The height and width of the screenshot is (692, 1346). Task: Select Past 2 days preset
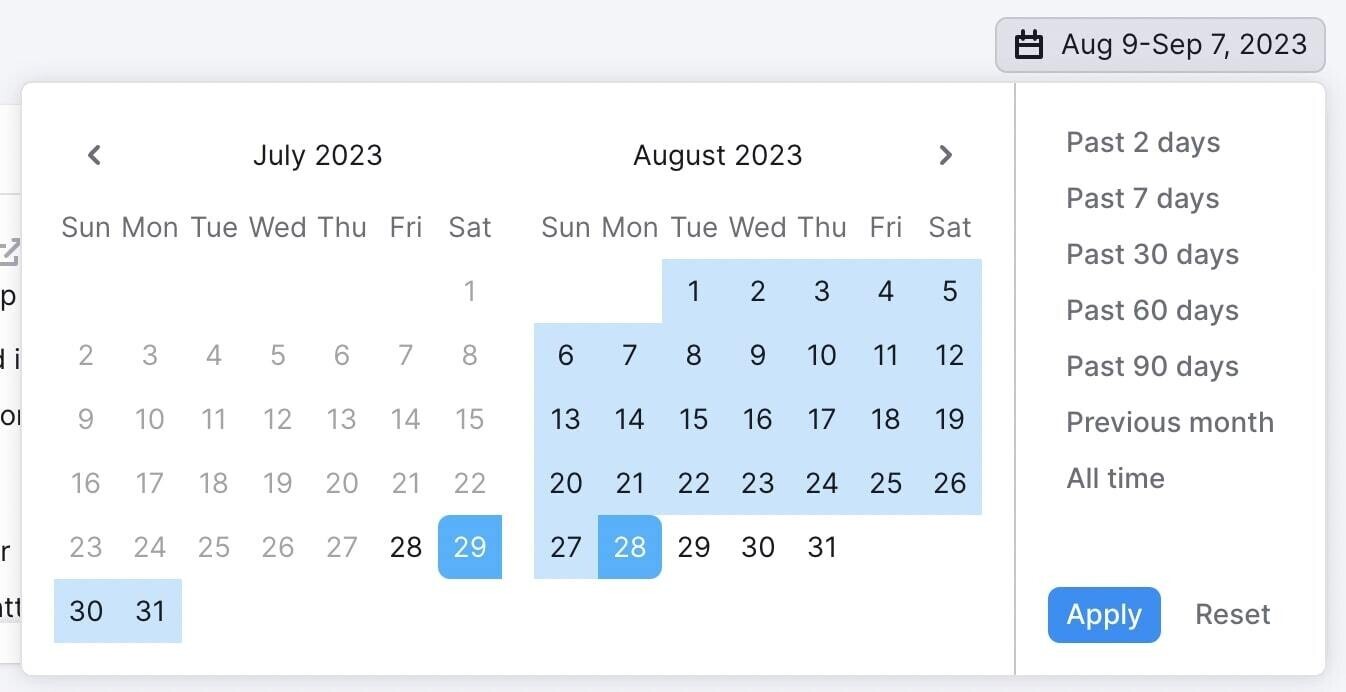point(1143,142)
